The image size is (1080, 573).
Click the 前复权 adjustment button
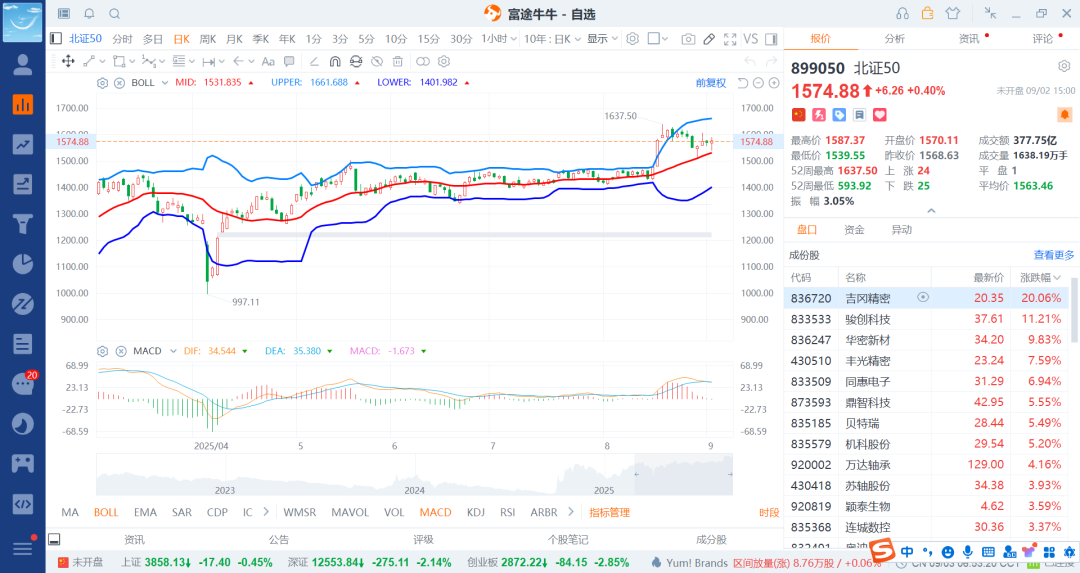[711, 83]
